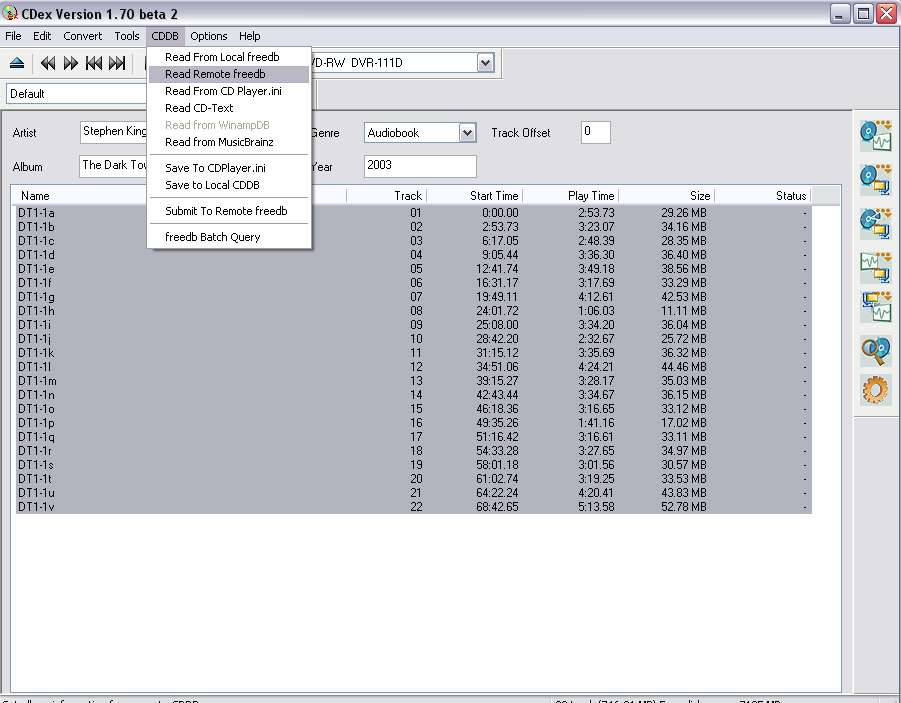The image size is (901, 703).
Task: Click the compressed audio to WAV icon
Action: pos(875,307)
